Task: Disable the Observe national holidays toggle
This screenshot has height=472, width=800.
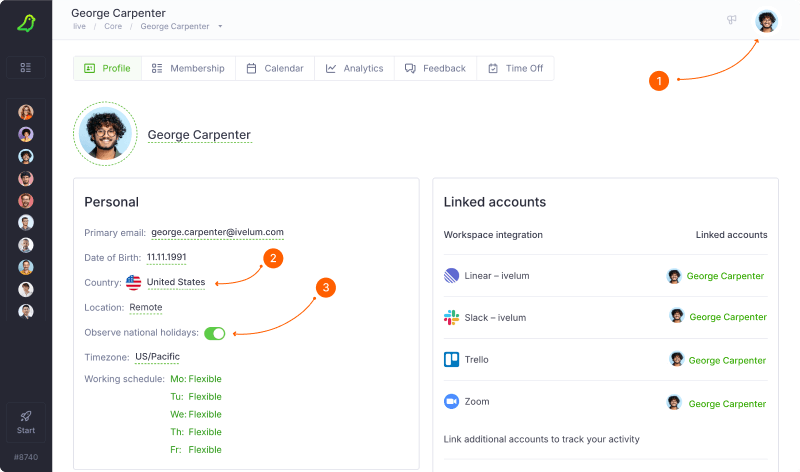Action: pos(215,333)
